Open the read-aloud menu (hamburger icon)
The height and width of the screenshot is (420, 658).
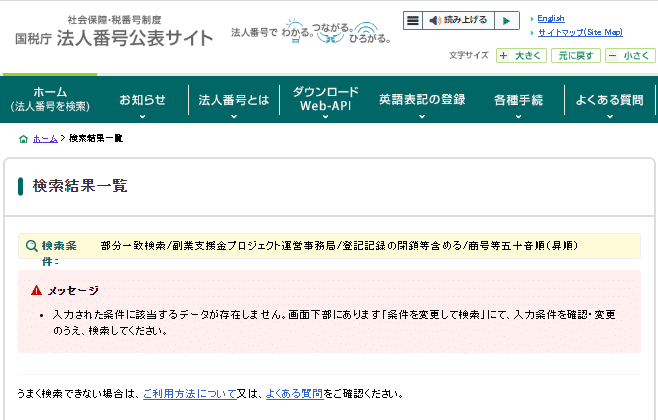point(412,20)
